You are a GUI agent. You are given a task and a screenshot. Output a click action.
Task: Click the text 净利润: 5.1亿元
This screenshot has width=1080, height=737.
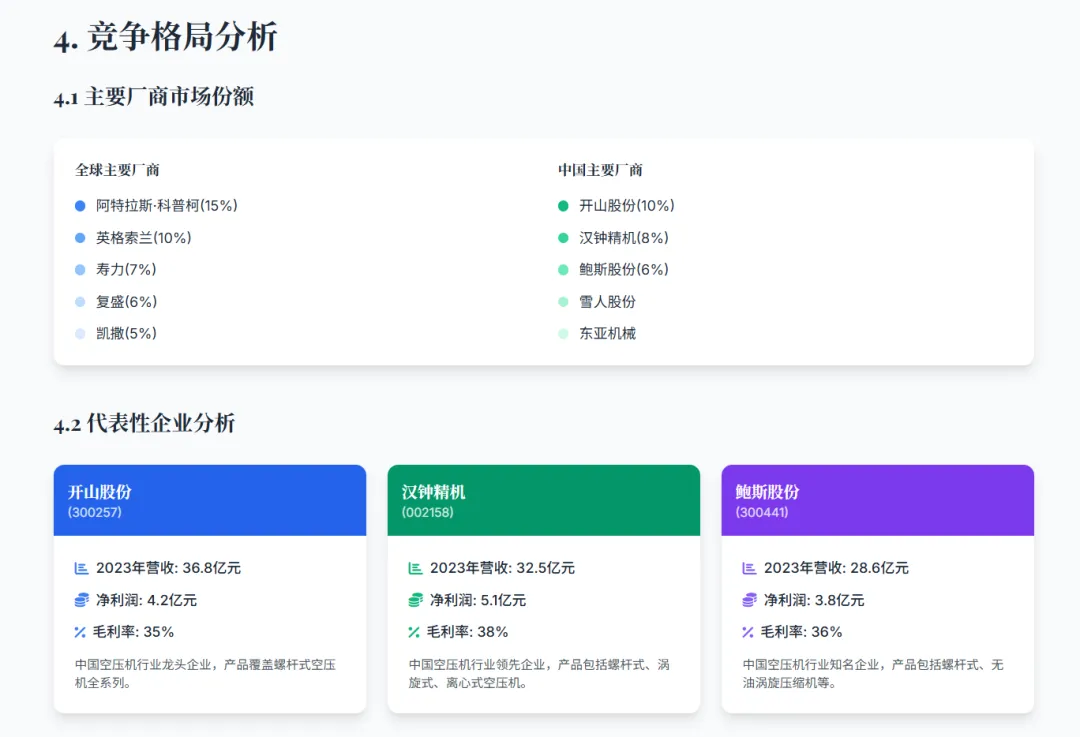(478, 600)
